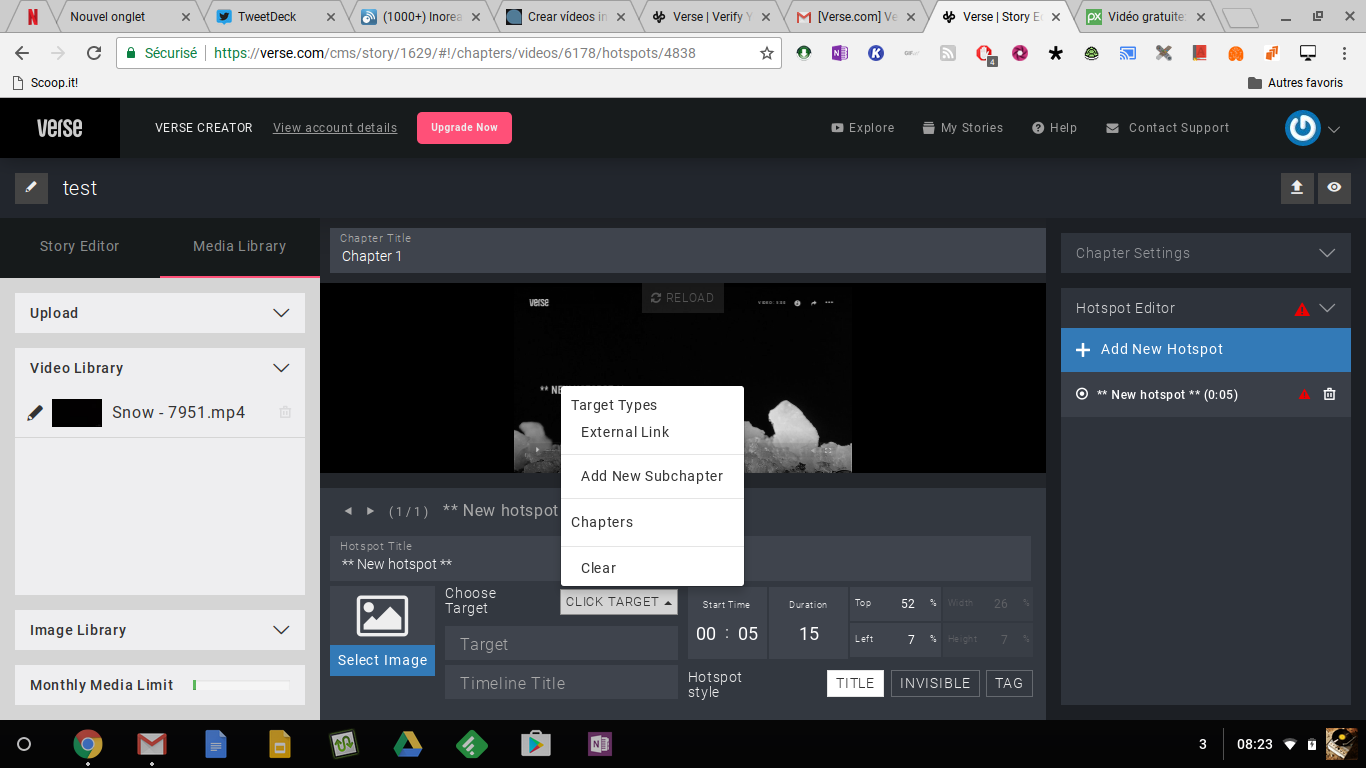Click the Select Image button
This screenshot has width=1366, height=768.
pyautogui.click(x=382, y=660)
